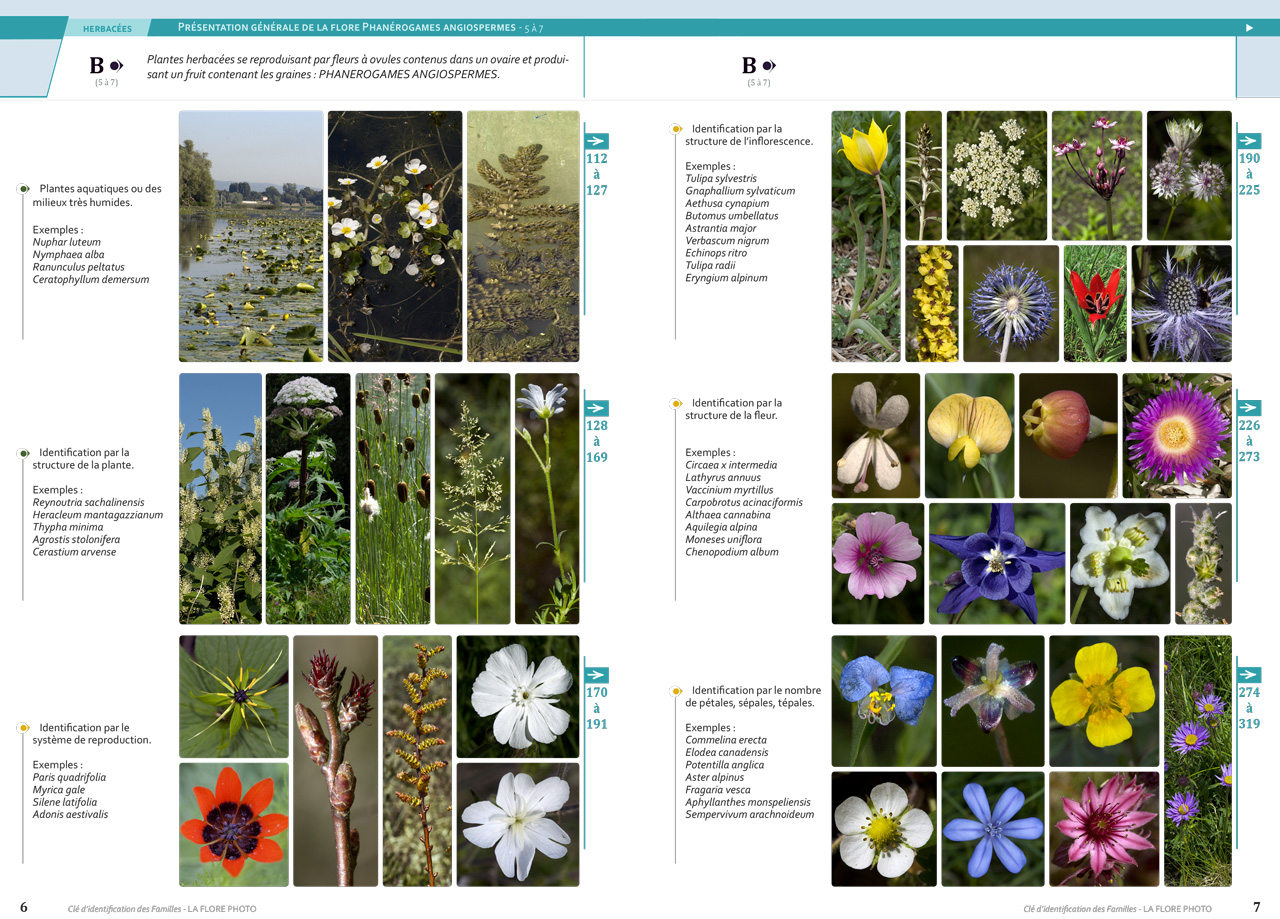Select yellow bullet beside structure de l'inflorescence
Image resolution: width=1280 pixels, height=919 pixels.
pyautogui.click(x=676, y=129)
